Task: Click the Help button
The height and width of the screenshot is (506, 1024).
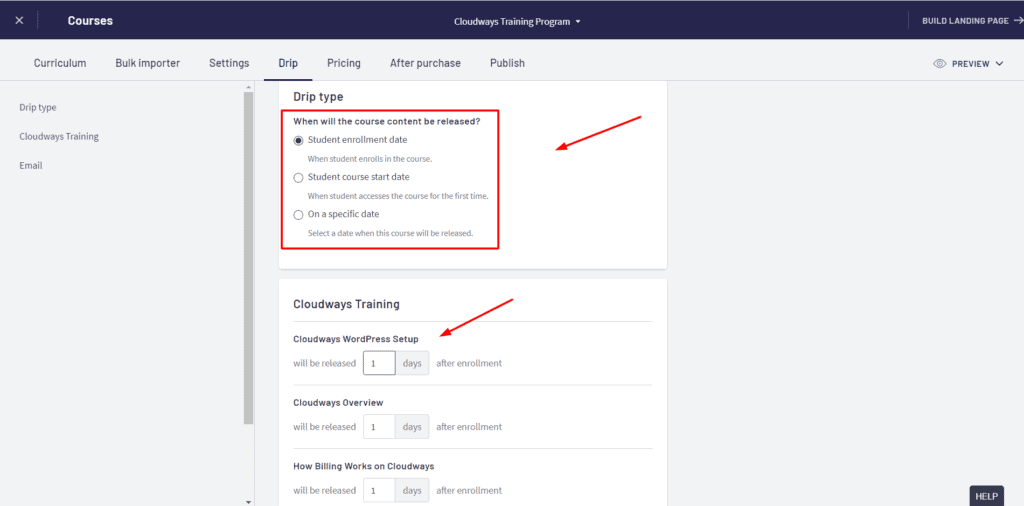Action: point(986,496)
